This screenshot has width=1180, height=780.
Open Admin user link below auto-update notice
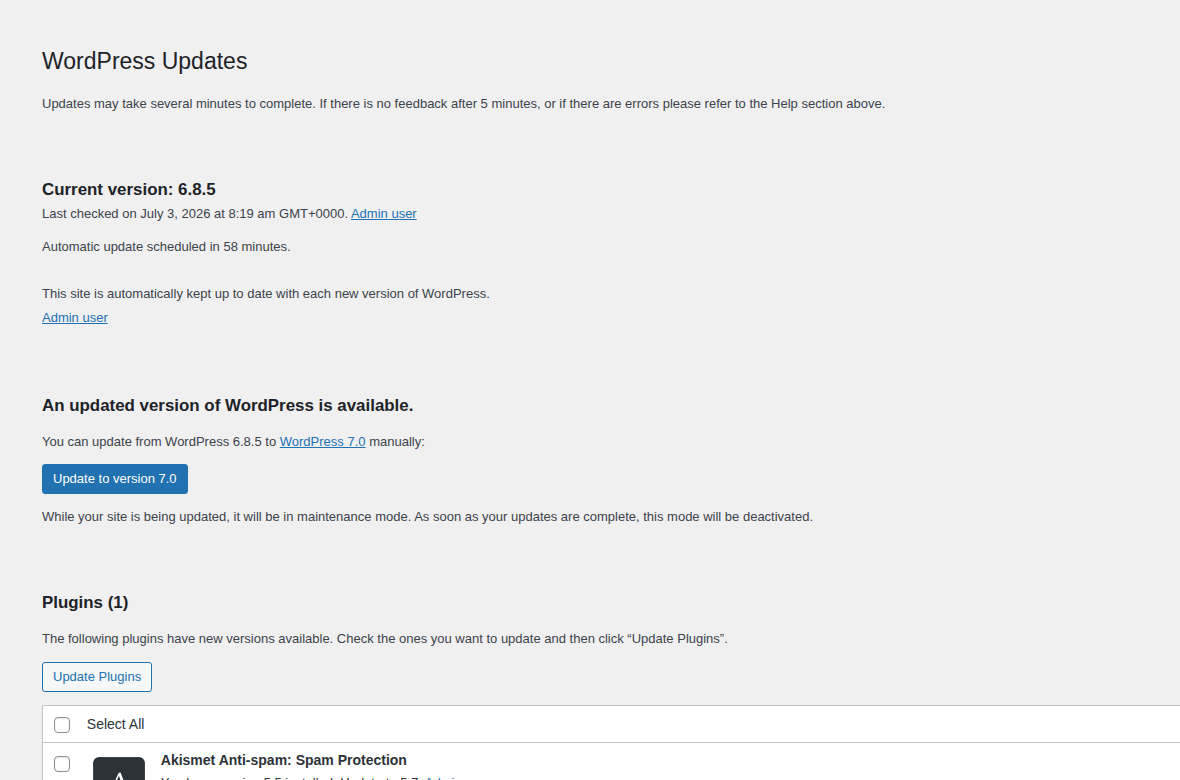75,318
